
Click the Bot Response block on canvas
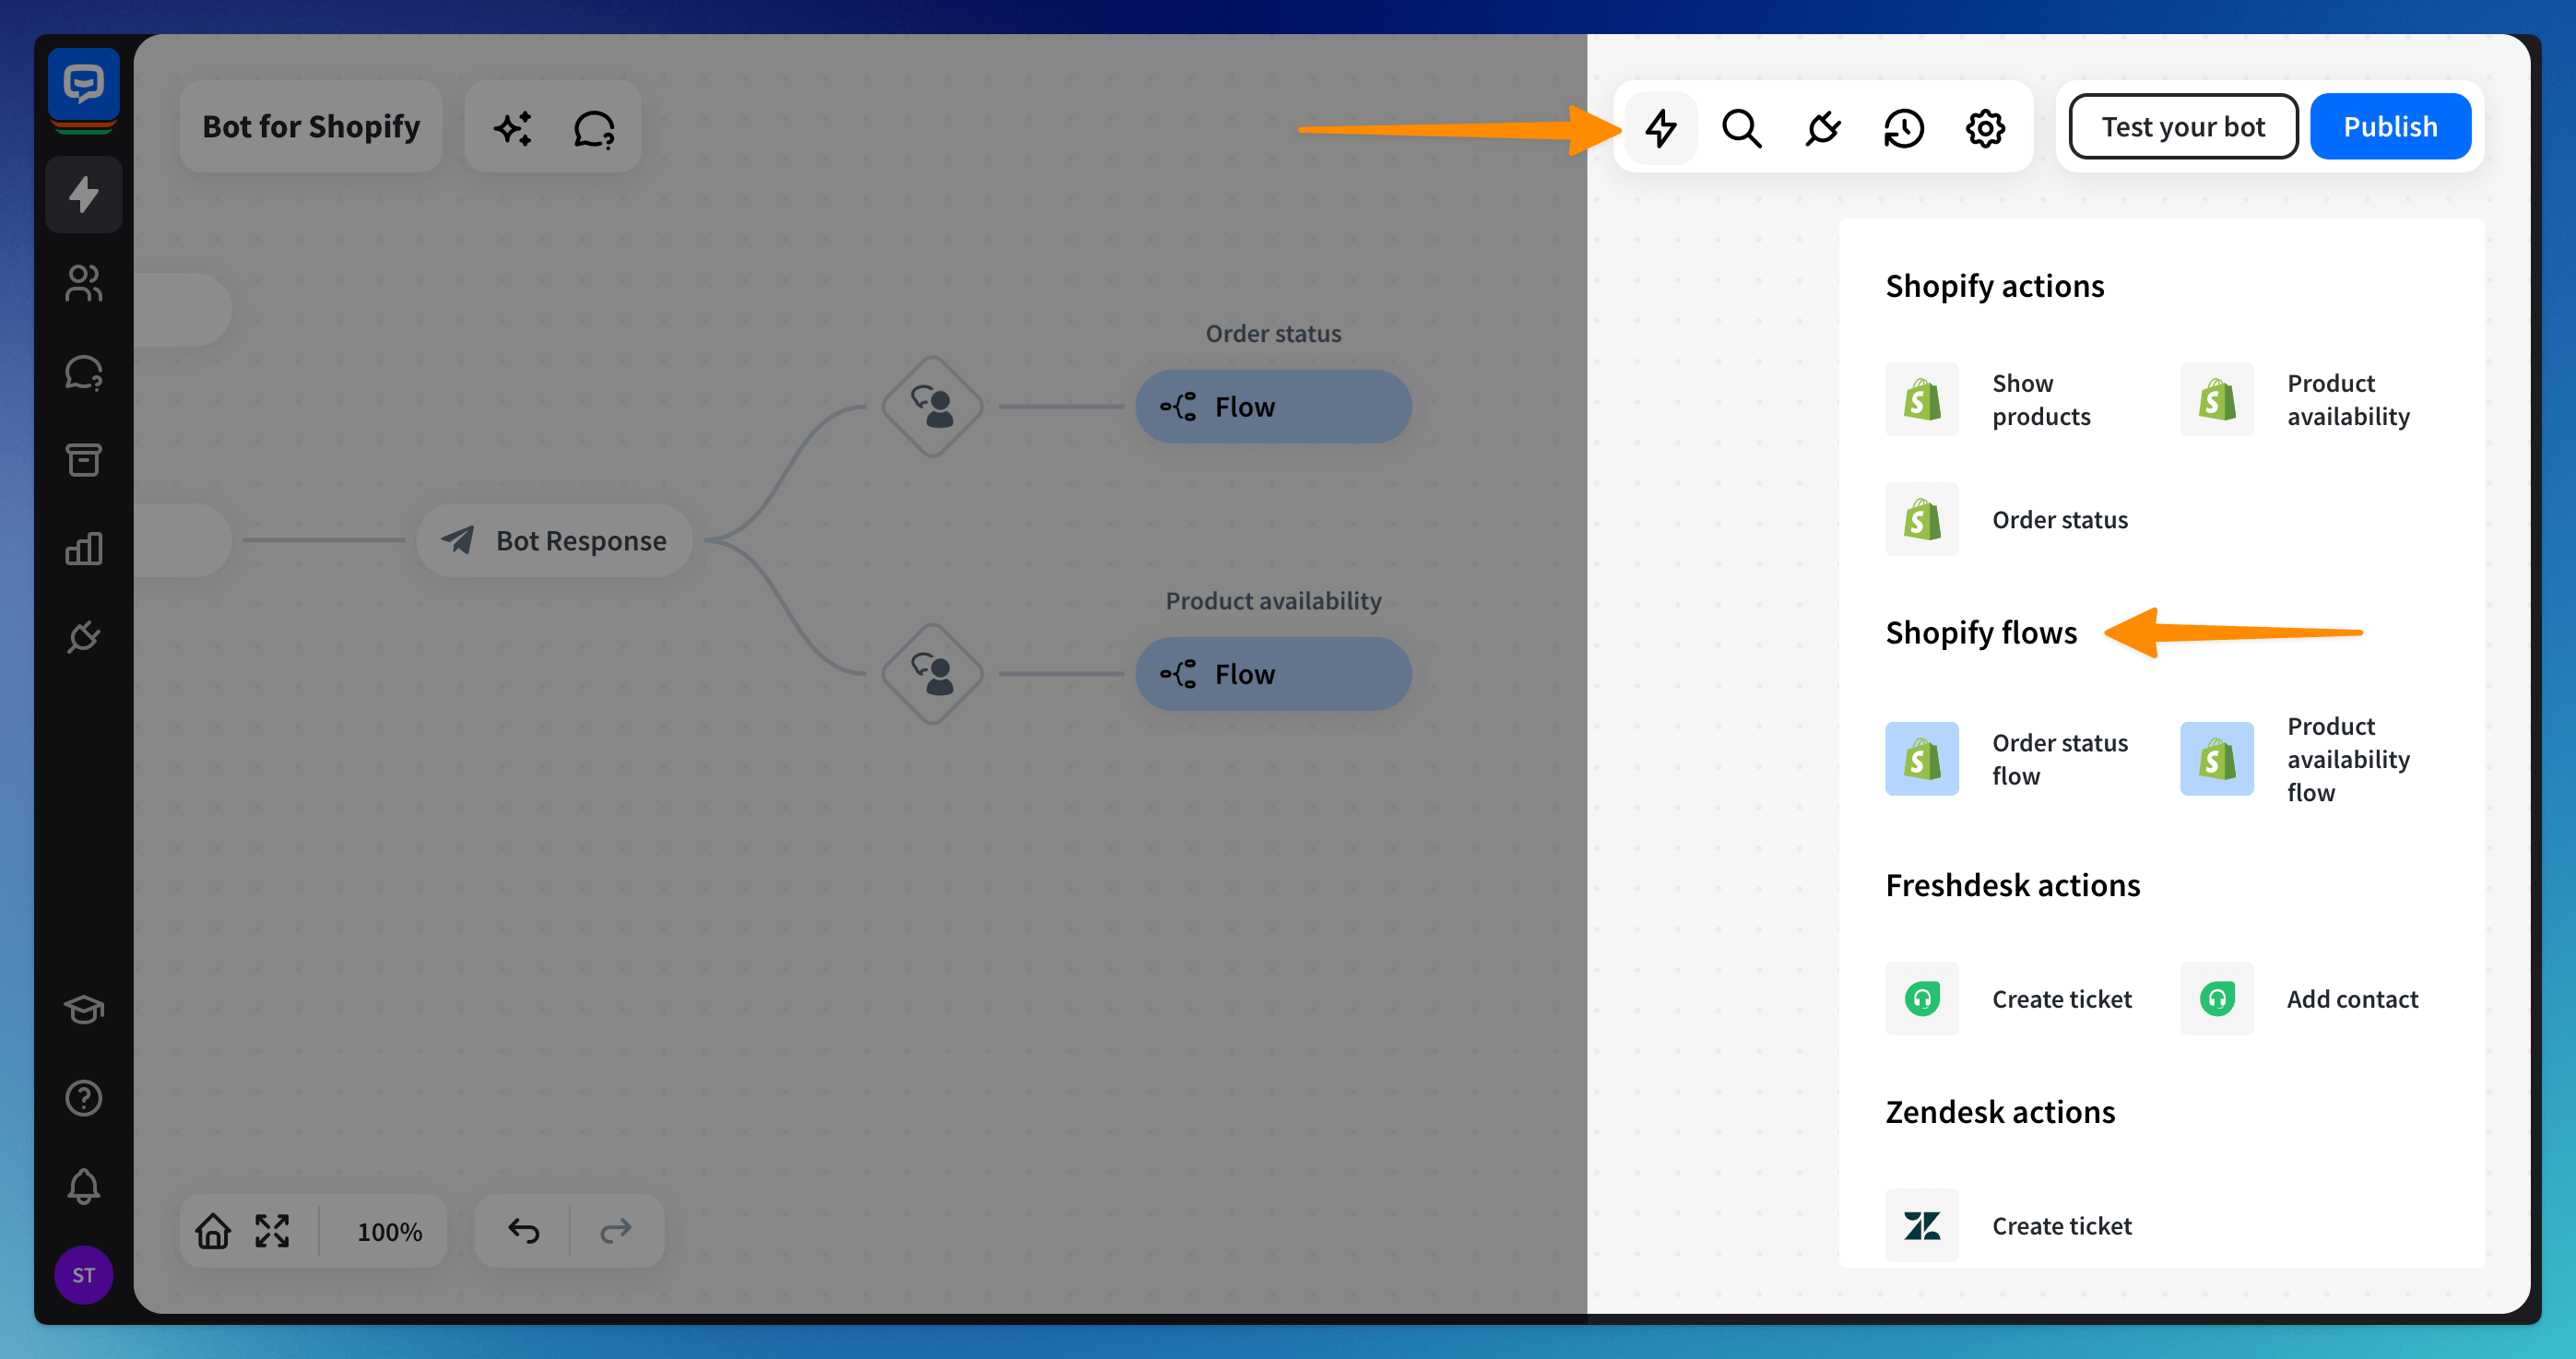(x=555, y=540)
